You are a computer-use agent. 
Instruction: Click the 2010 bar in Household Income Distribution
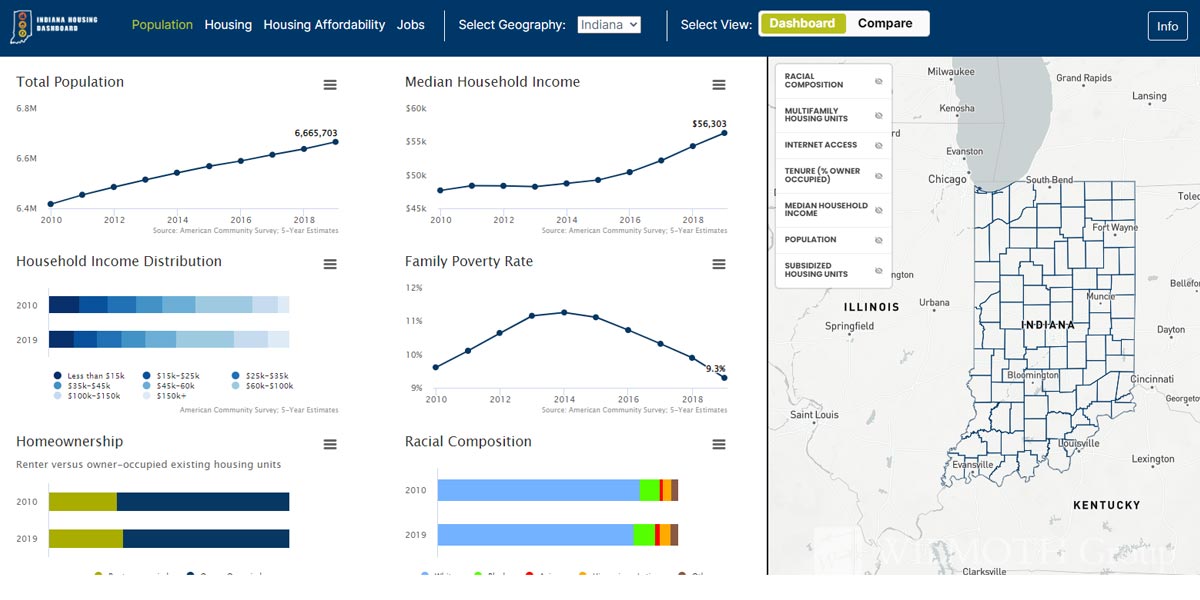[x=169, y=305]
